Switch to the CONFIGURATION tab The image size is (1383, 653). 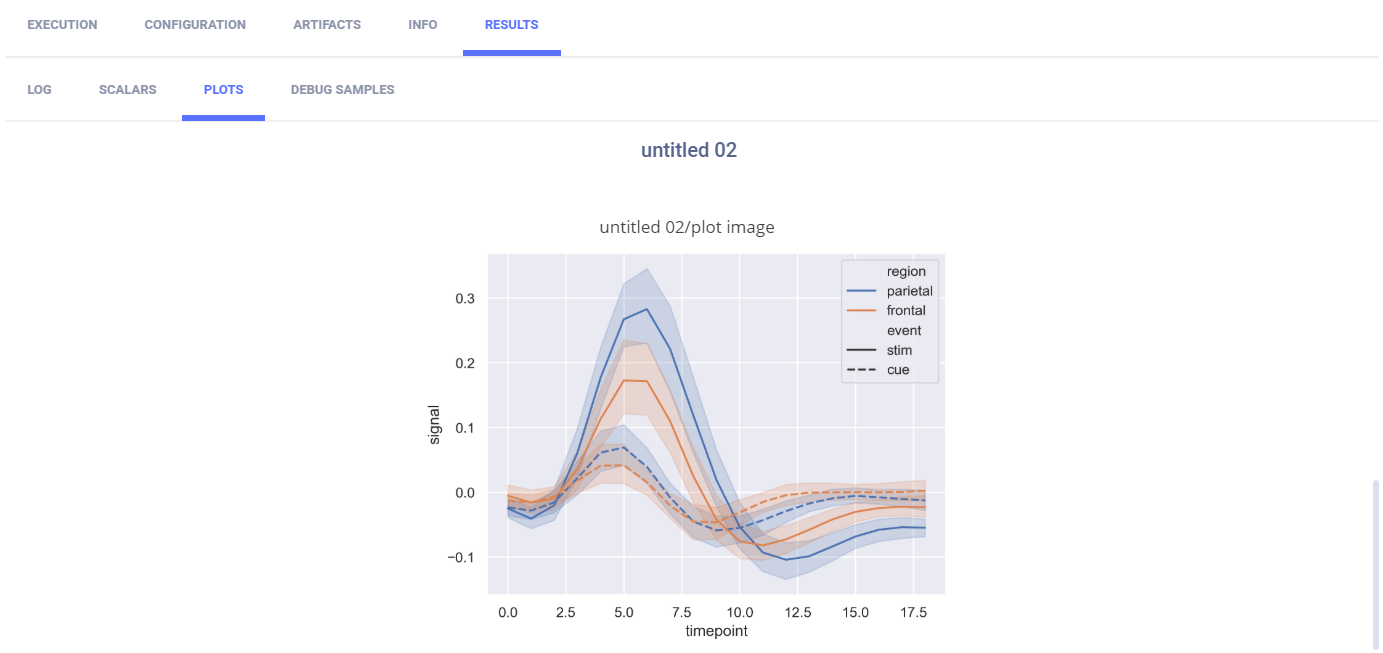(x=195, y=25)
